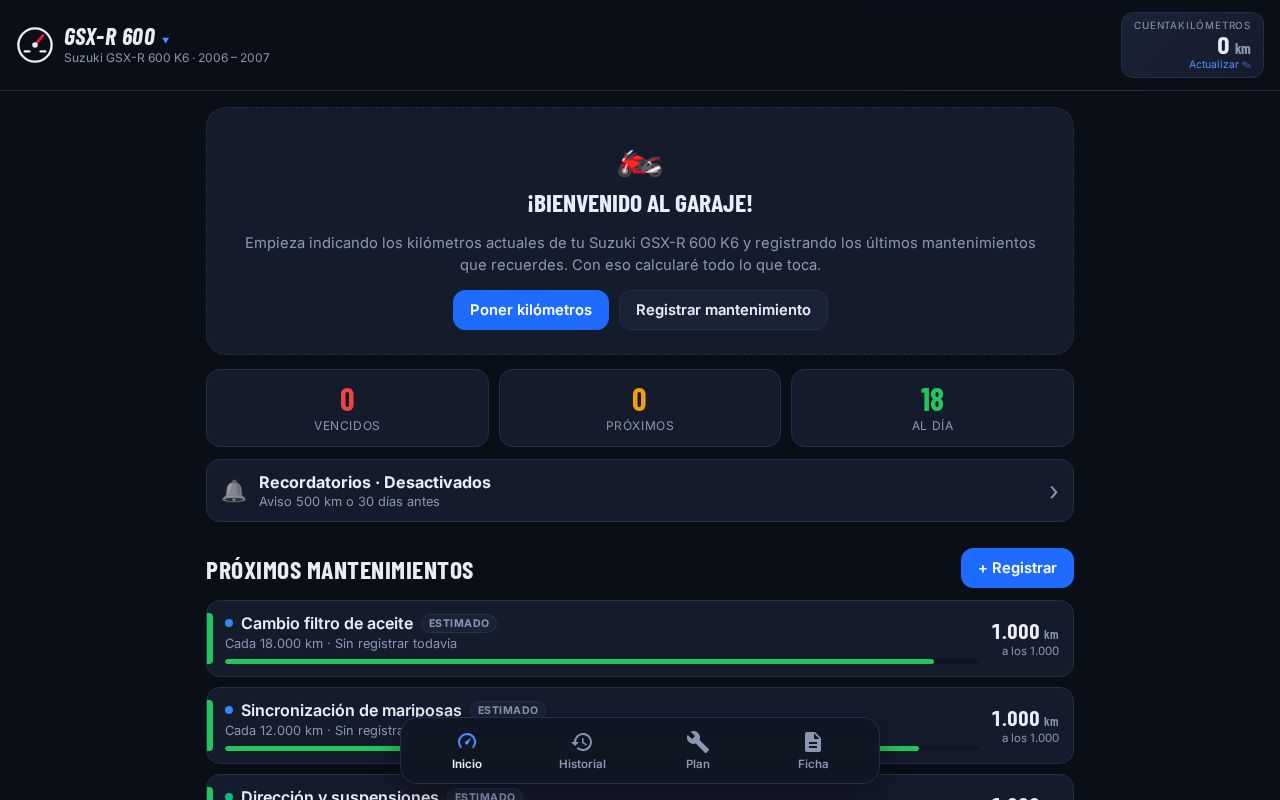Screen dimensions: 1280x800
Task: Click the bell icon in Recordatorios row
Action: [234, 491]
